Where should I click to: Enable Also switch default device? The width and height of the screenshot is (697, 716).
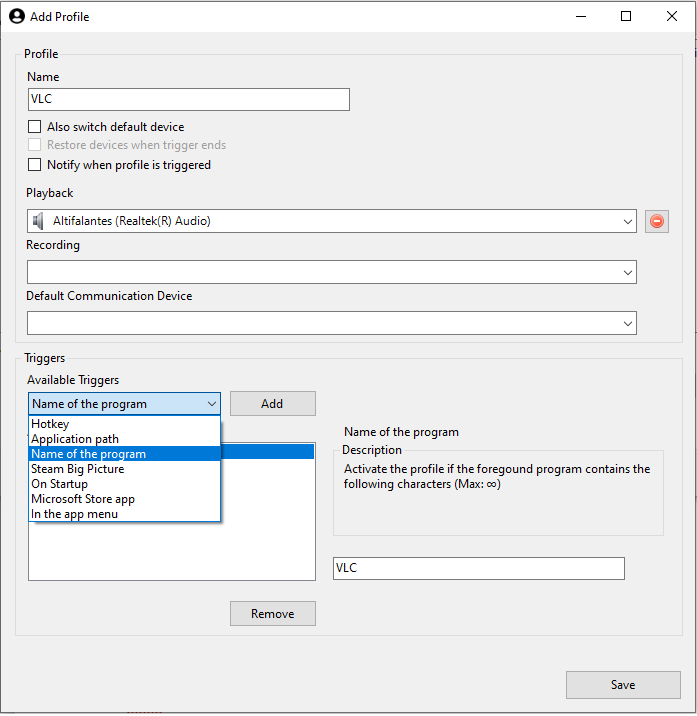click(x=35, y=126)
